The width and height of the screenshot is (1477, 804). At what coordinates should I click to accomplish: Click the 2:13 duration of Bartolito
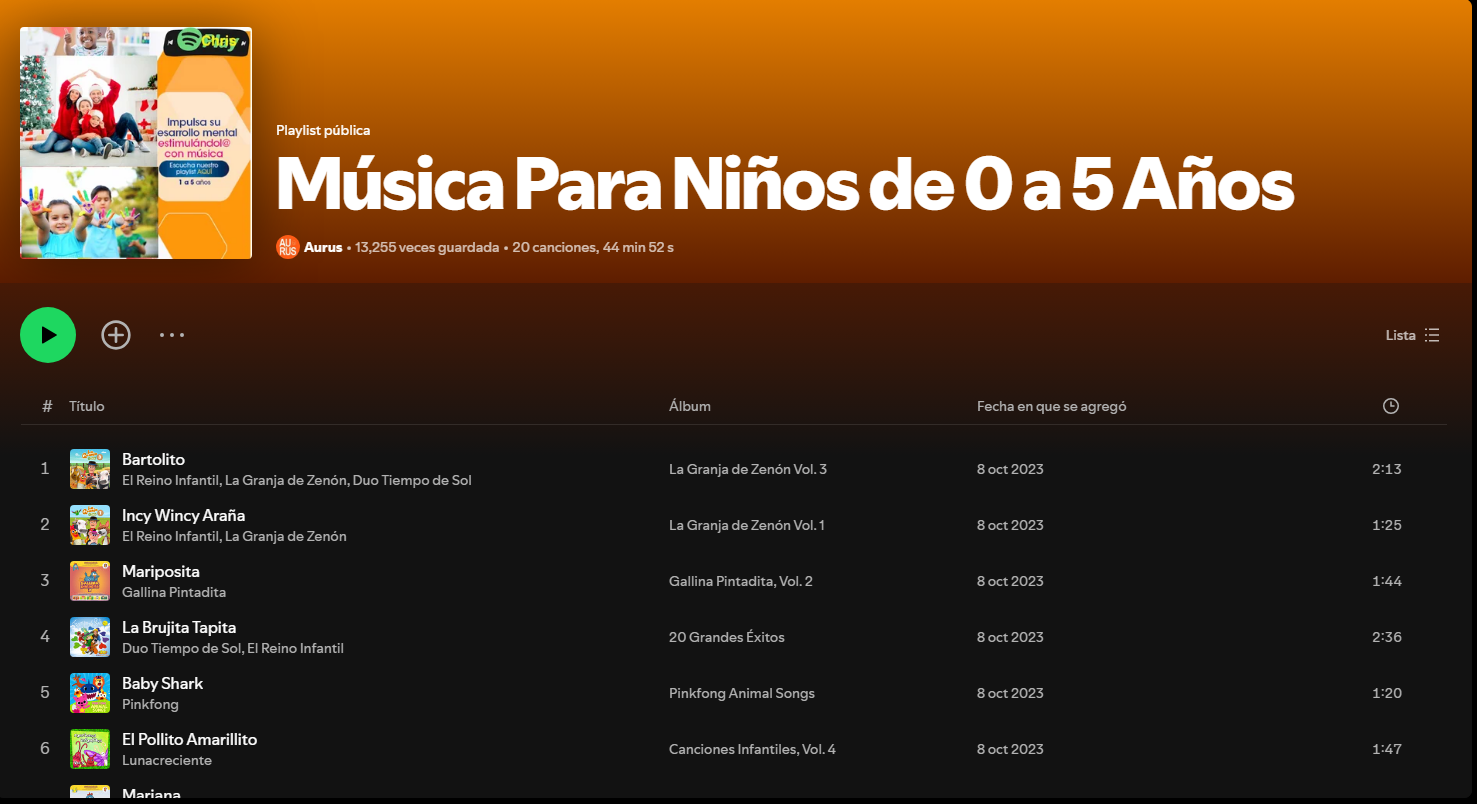point(1387,469)
